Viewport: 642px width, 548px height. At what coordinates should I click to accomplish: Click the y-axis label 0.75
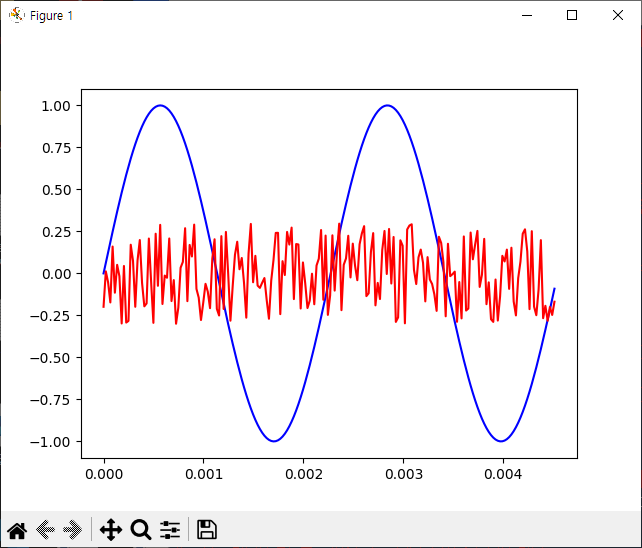tap(56, 148)
